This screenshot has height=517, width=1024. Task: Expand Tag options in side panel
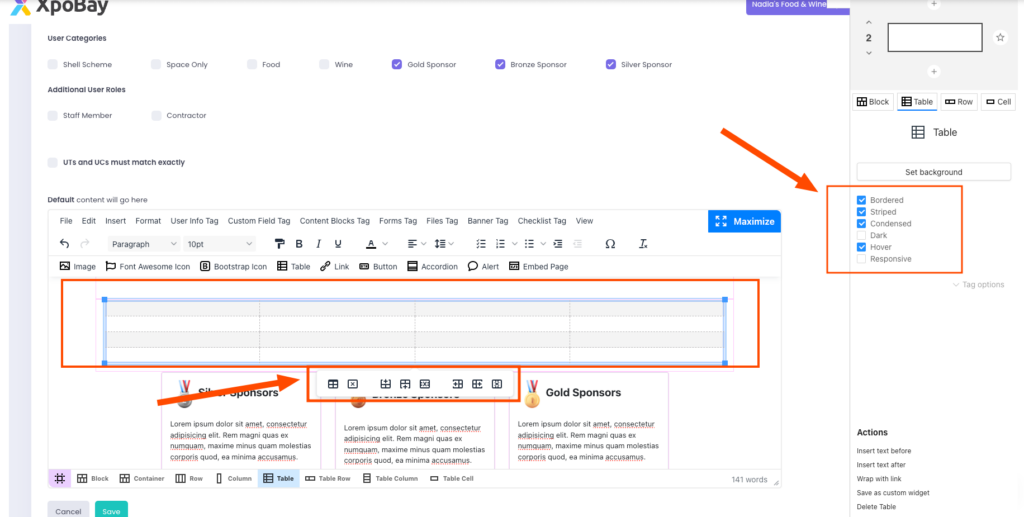point(978,285)
